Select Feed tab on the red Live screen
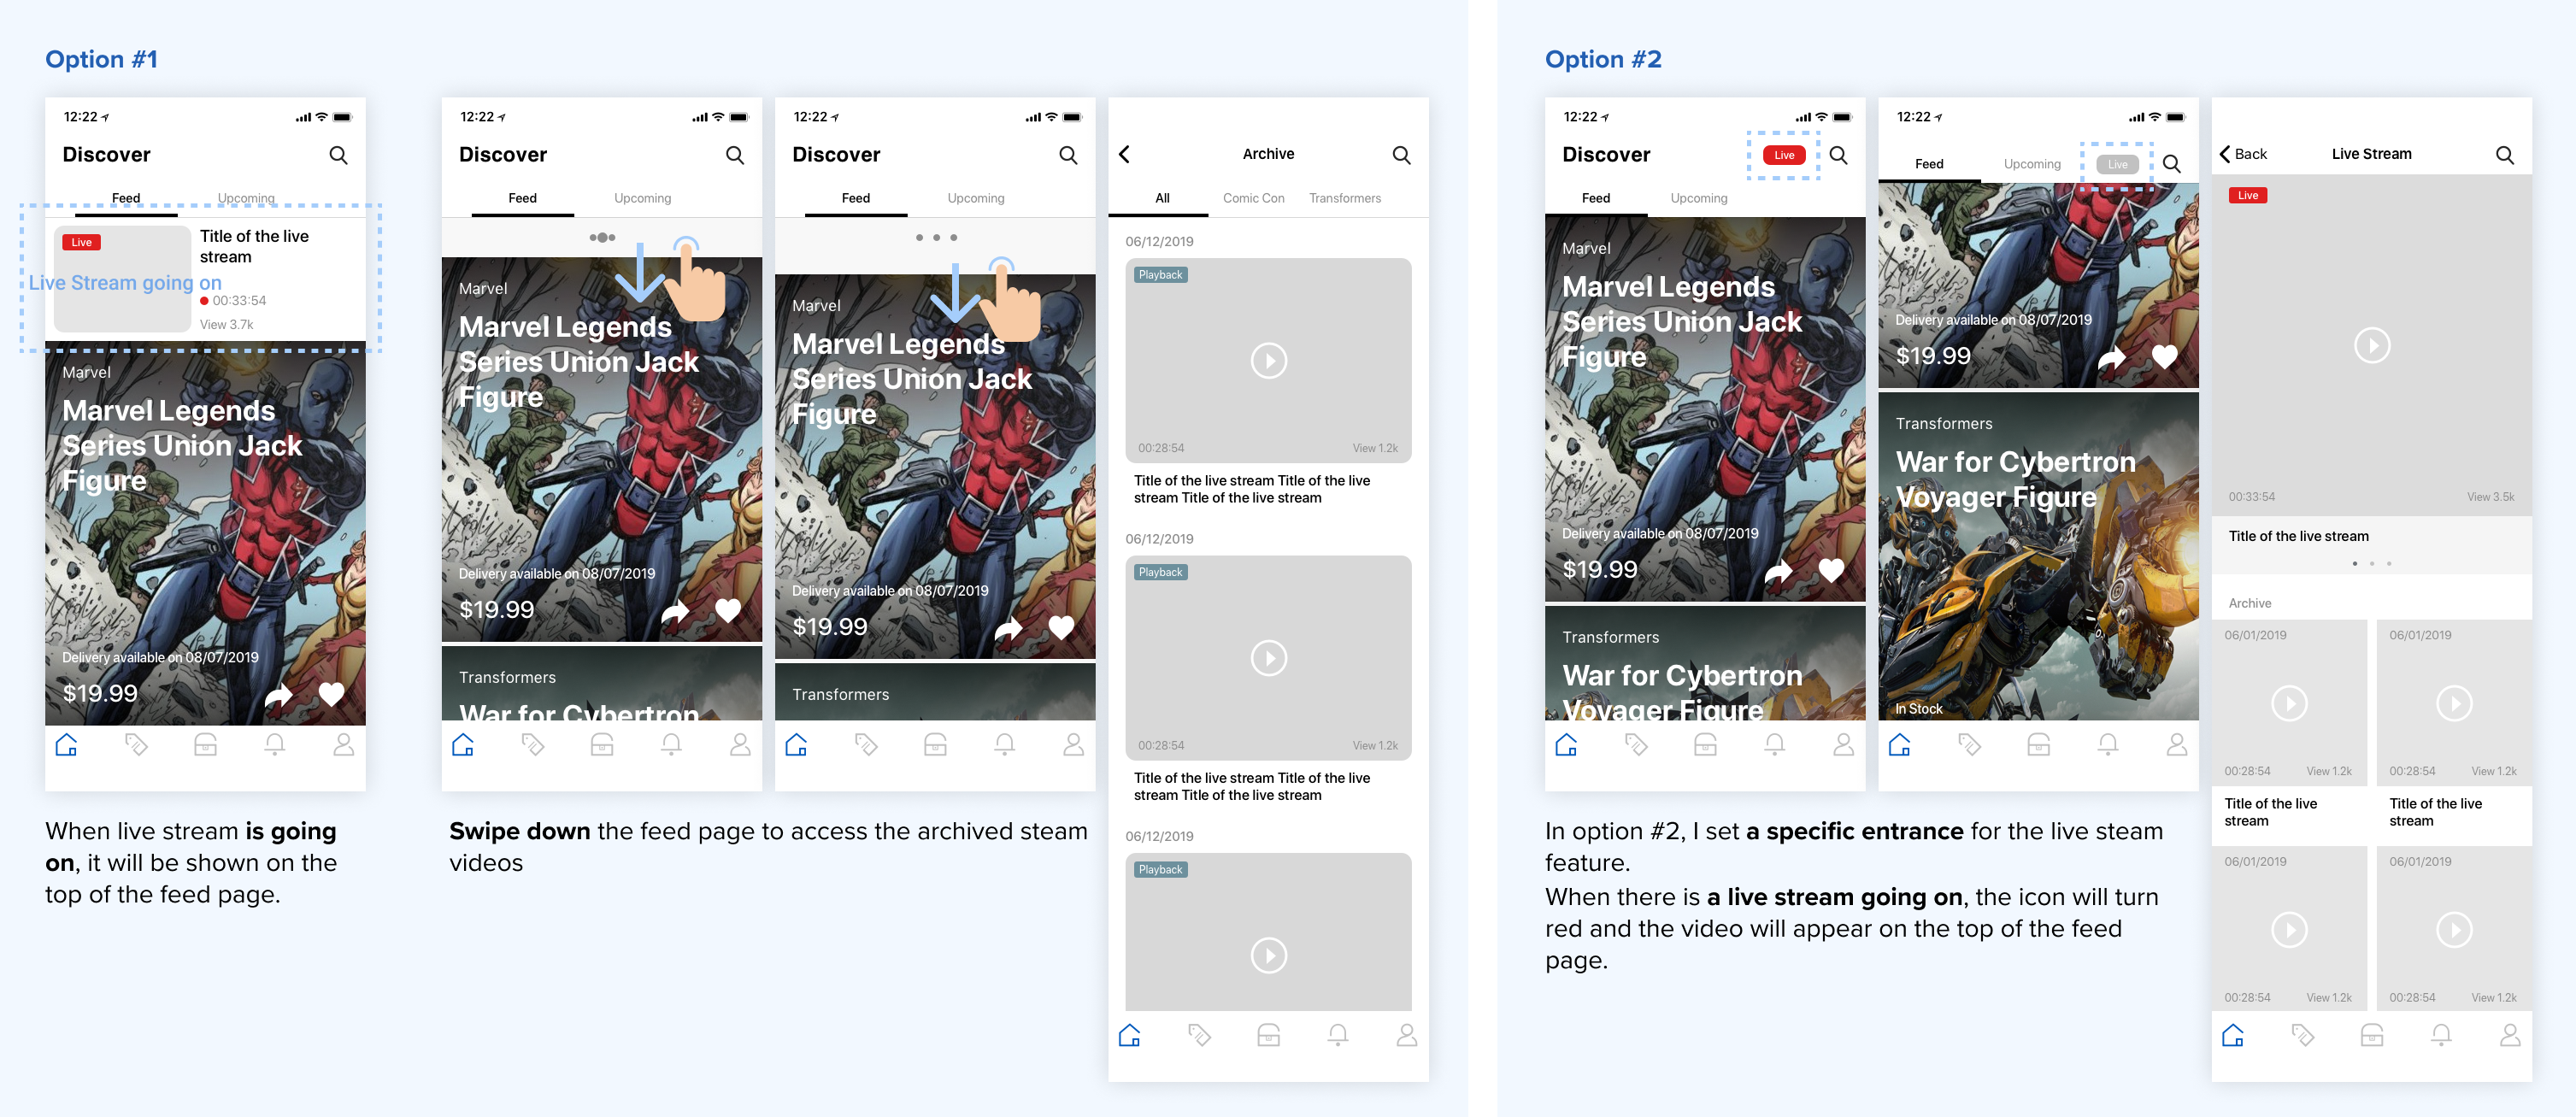Screen dimensions: 2576x1117 point(1596,198)
